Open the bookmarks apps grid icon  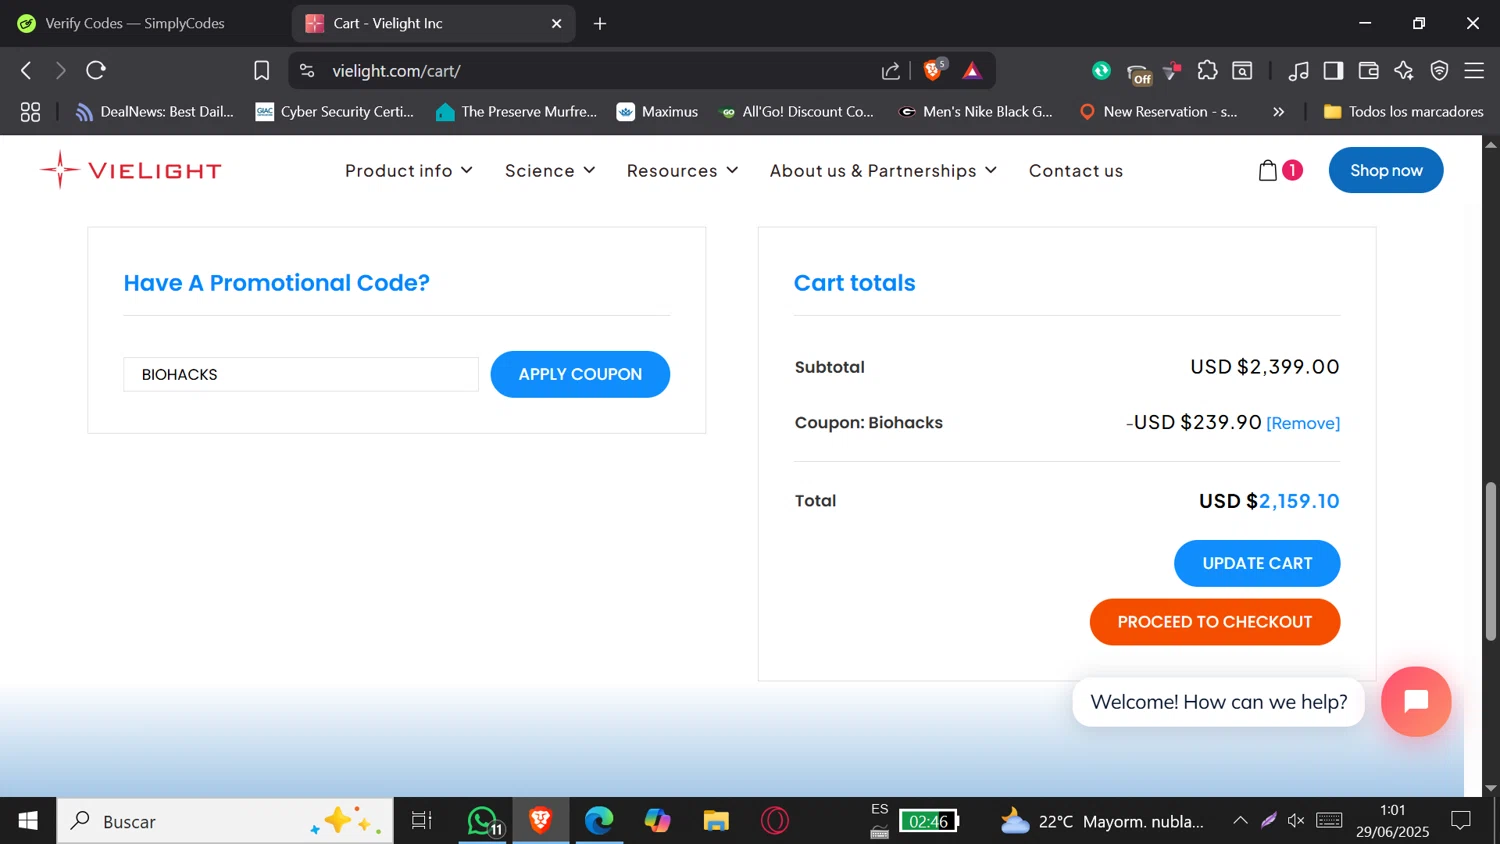click(30, 112)
